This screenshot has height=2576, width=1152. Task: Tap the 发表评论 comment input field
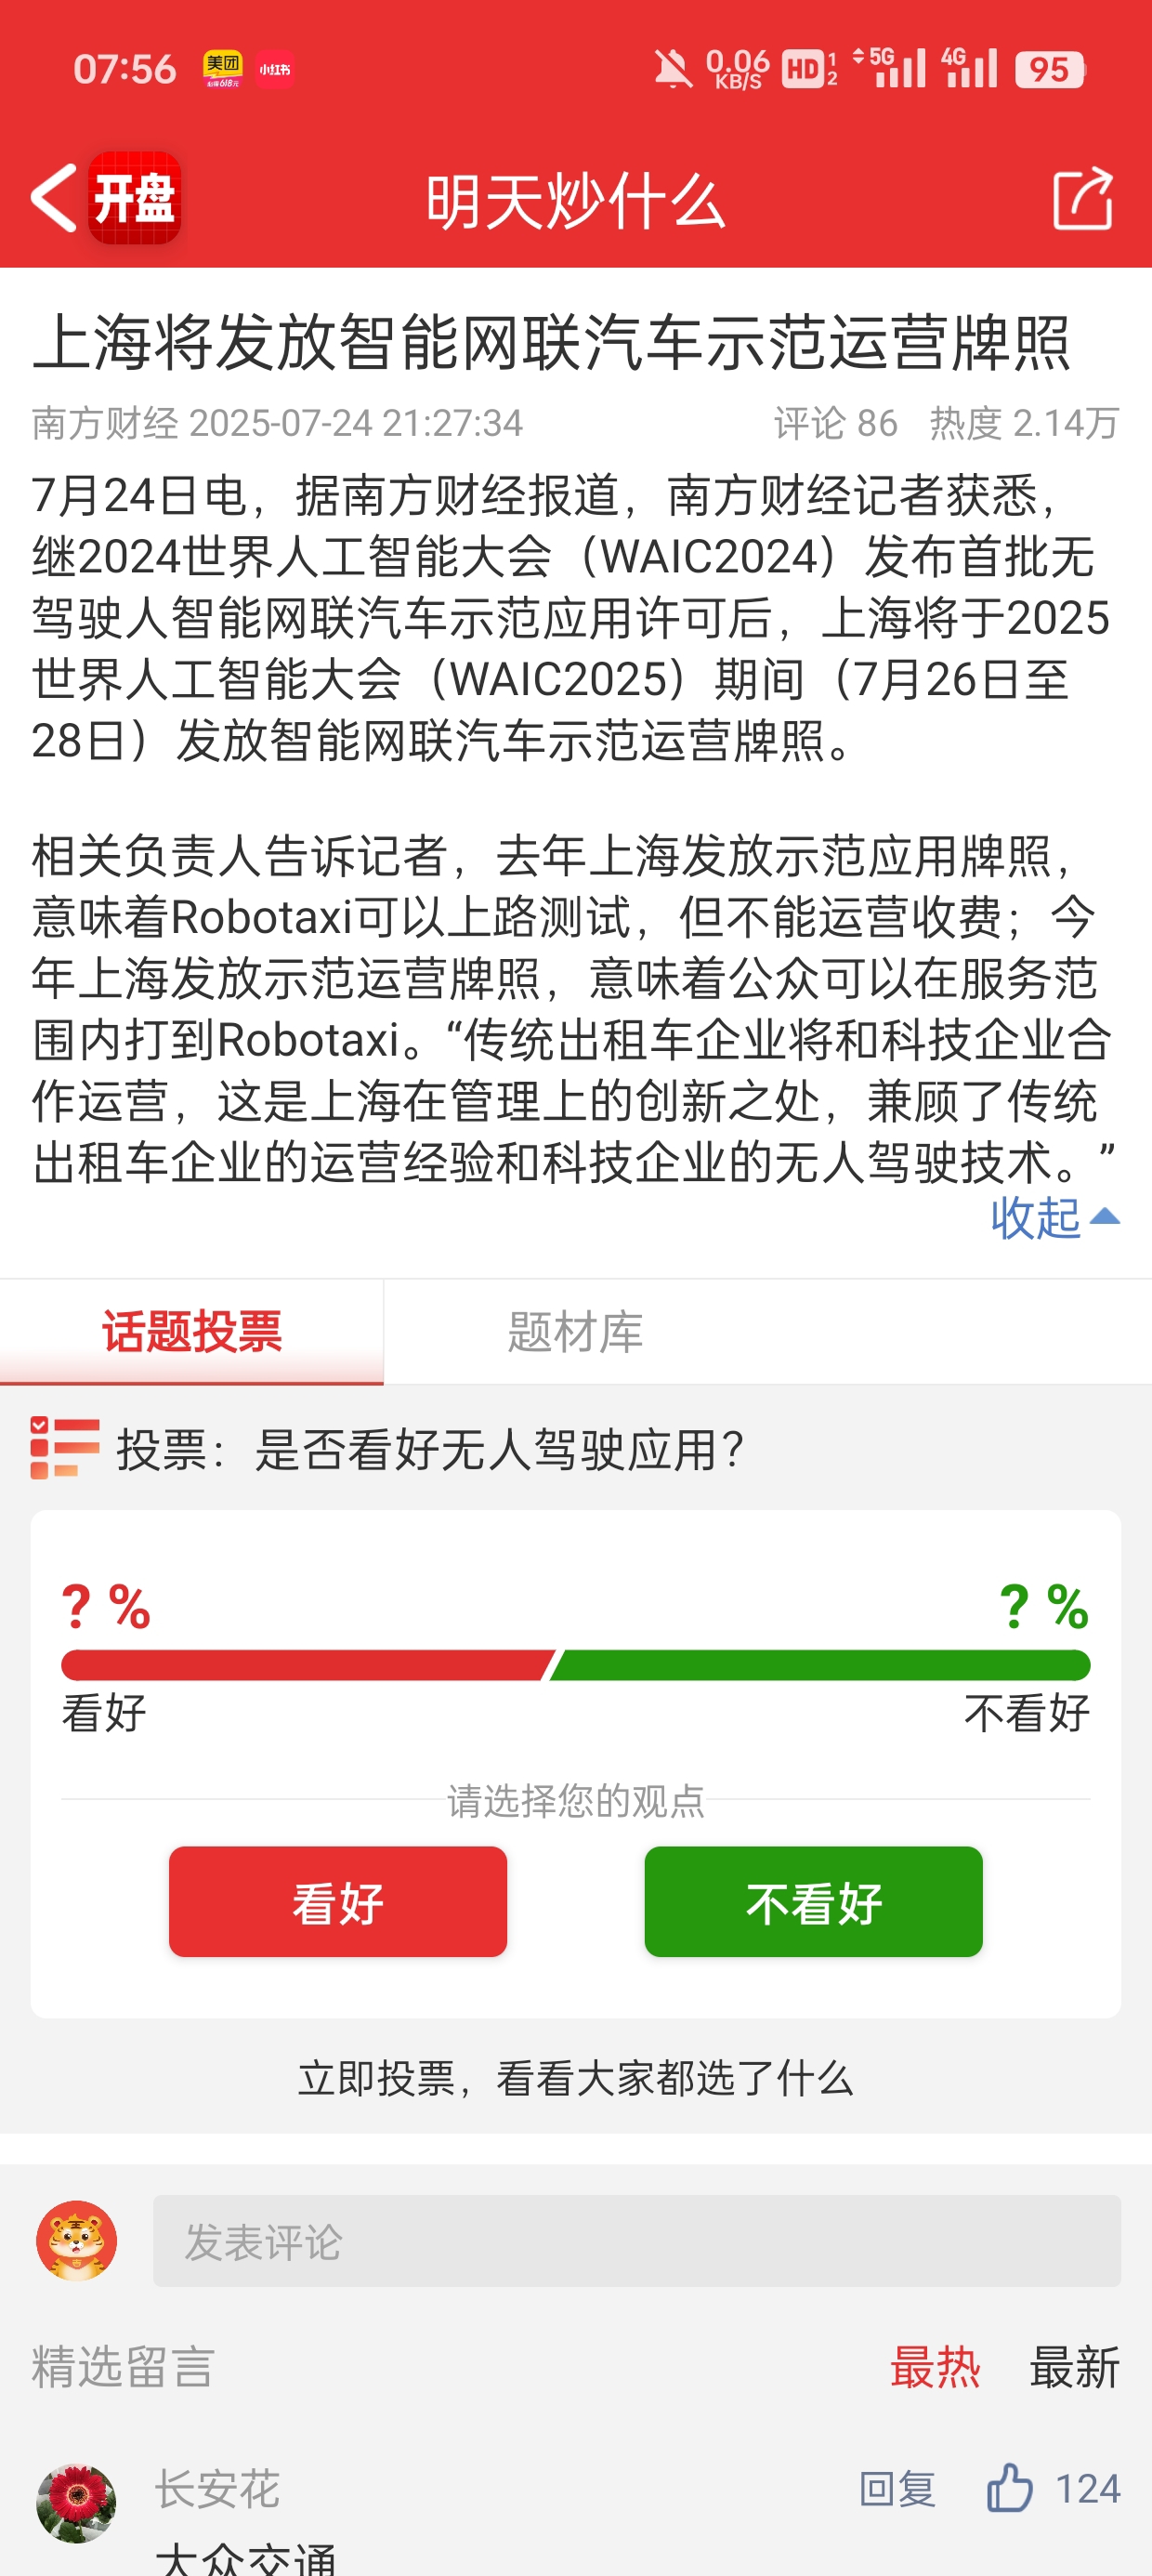pos(637,2240)
